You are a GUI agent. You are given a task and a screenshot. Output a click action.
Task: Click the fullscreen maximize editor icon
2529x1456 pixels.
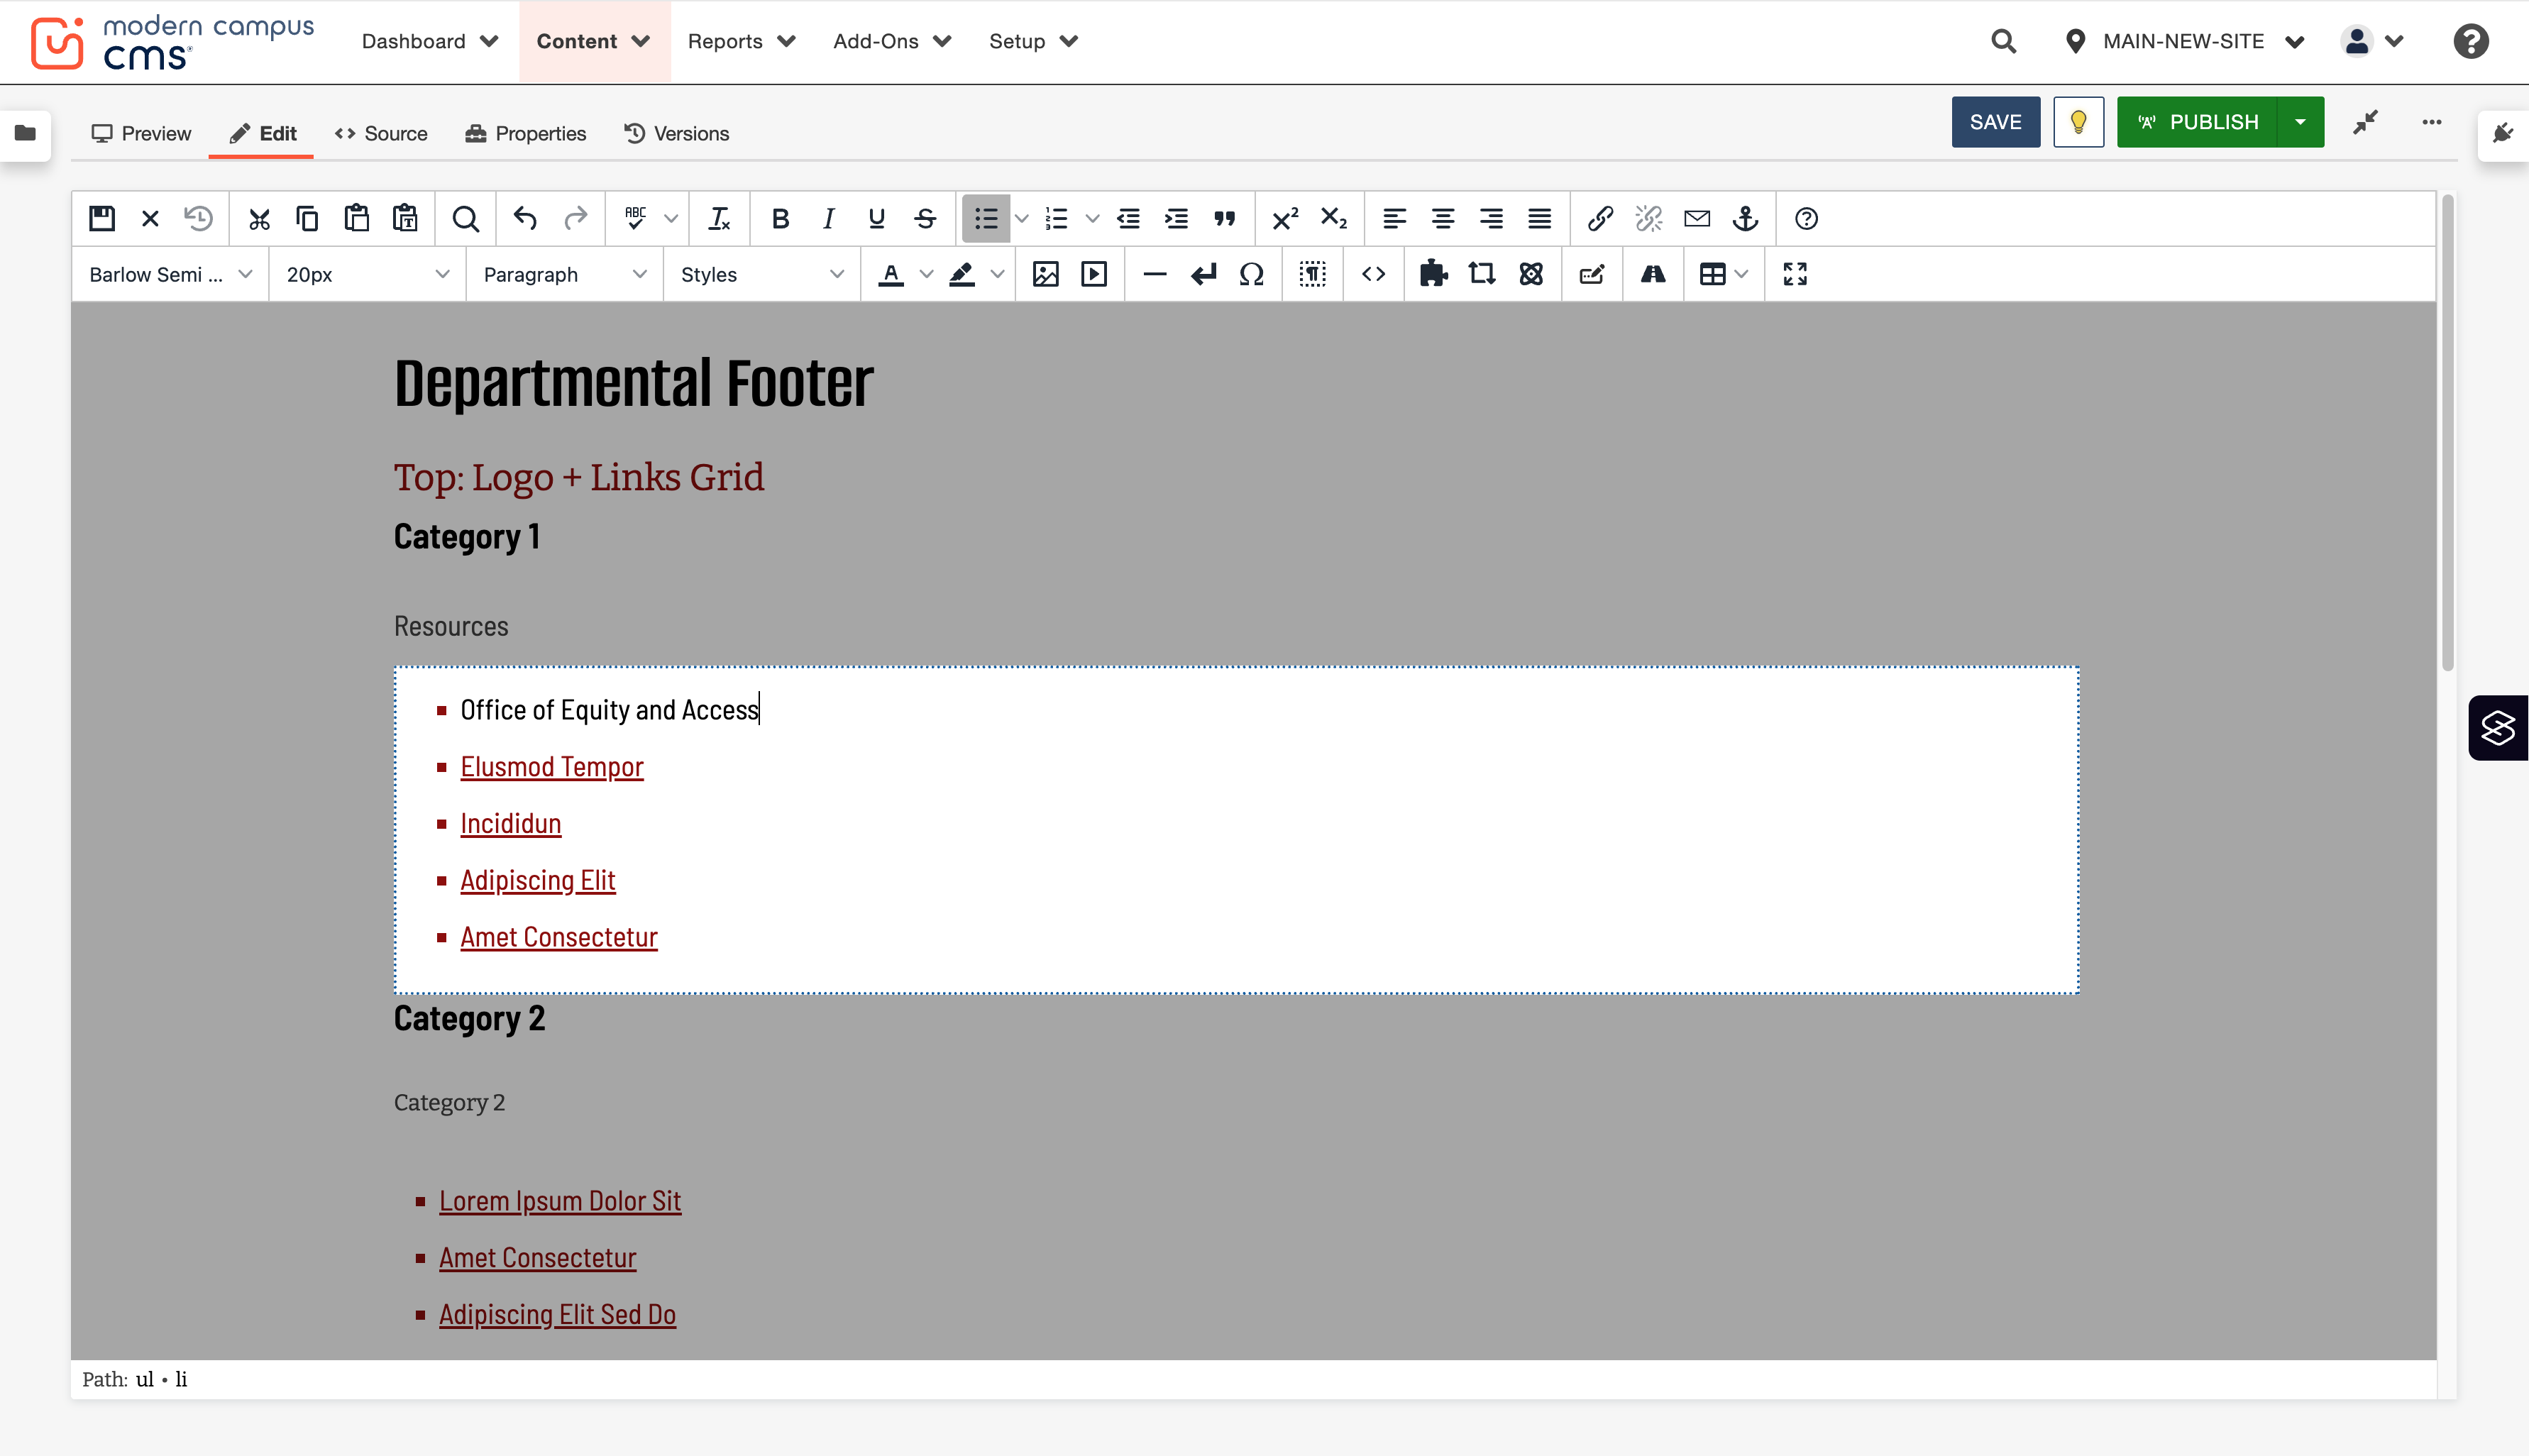tap(1795, 274)
